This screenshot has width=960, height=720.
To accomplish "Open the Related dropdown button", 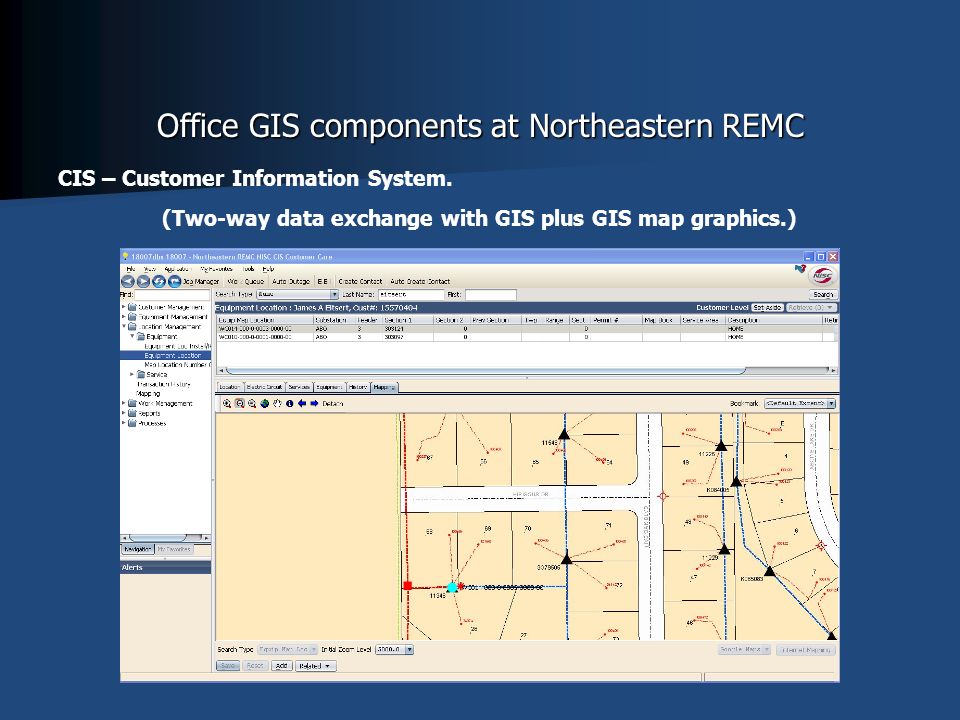I will (x=315, y=666).
